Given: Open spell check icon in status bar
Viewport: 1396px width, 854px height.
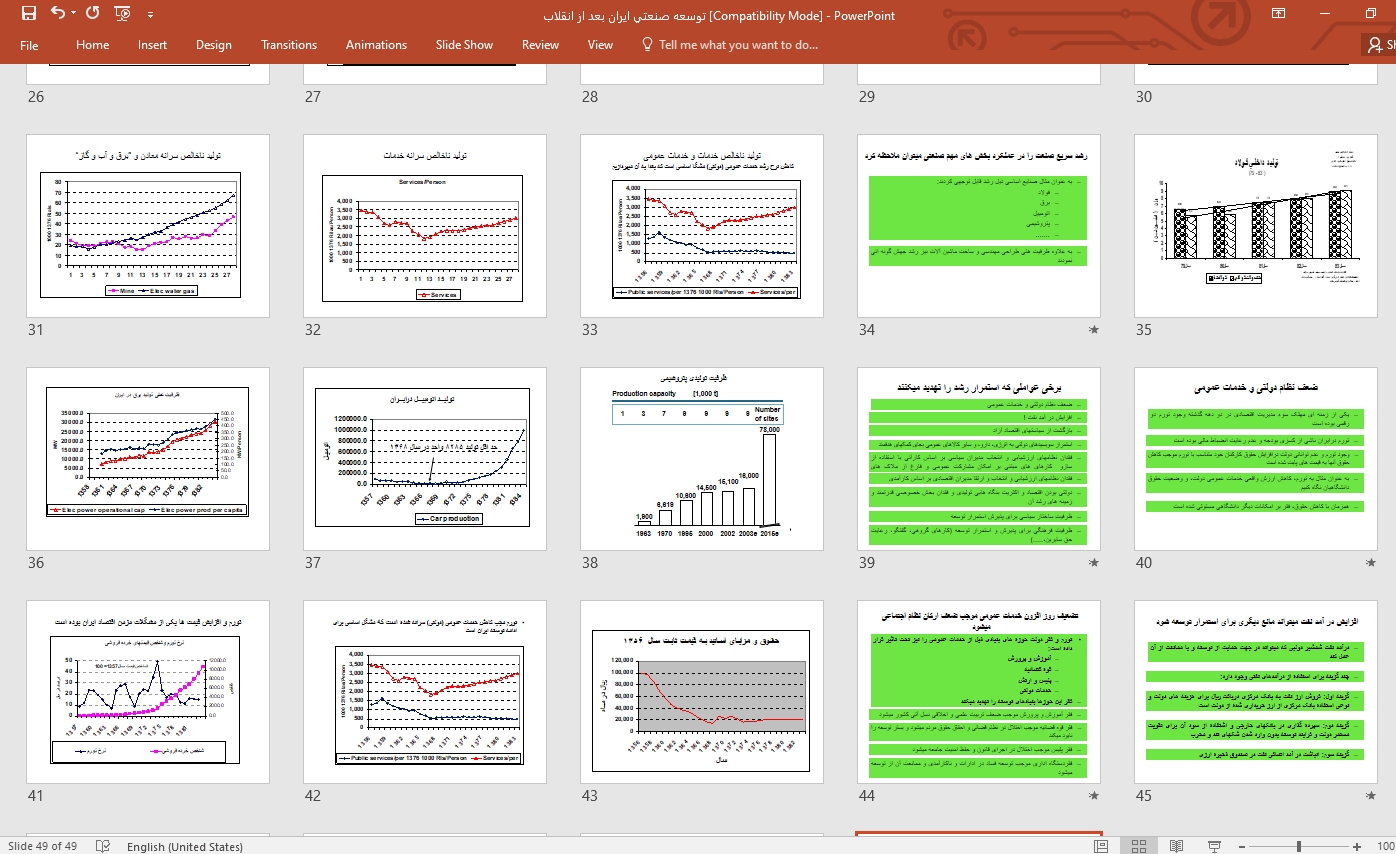Looking at the screenshot, I should (102, 846).
